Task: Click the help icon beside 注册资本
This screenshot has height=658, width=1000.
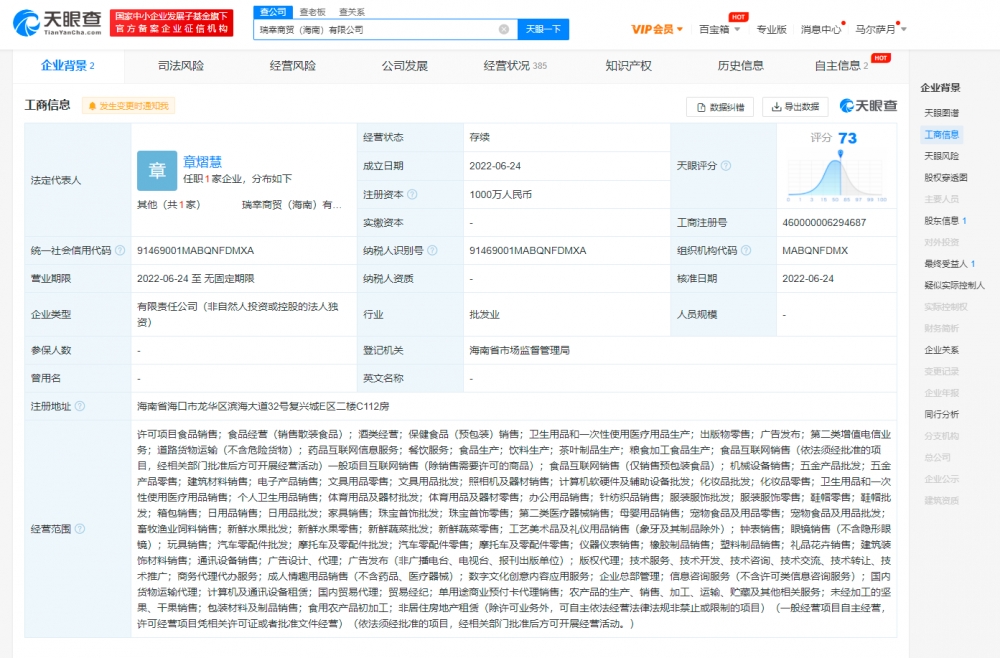Action: [x=412, y=194]
